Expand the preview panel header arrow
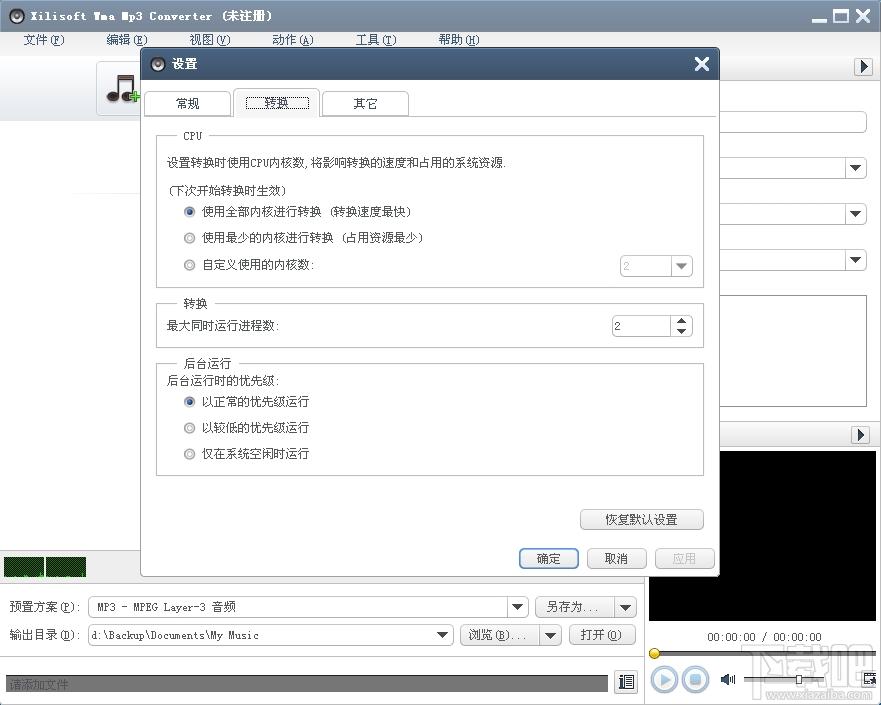Image resolution: width=881 pixels, height=705 pixels. (861, 435)
